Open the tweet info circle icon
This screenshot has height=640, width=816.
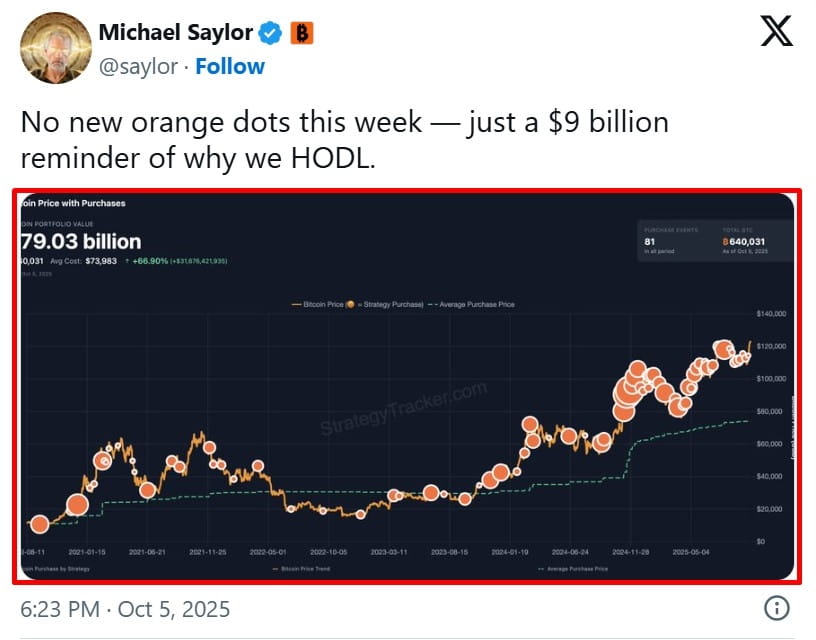point(777,607)
